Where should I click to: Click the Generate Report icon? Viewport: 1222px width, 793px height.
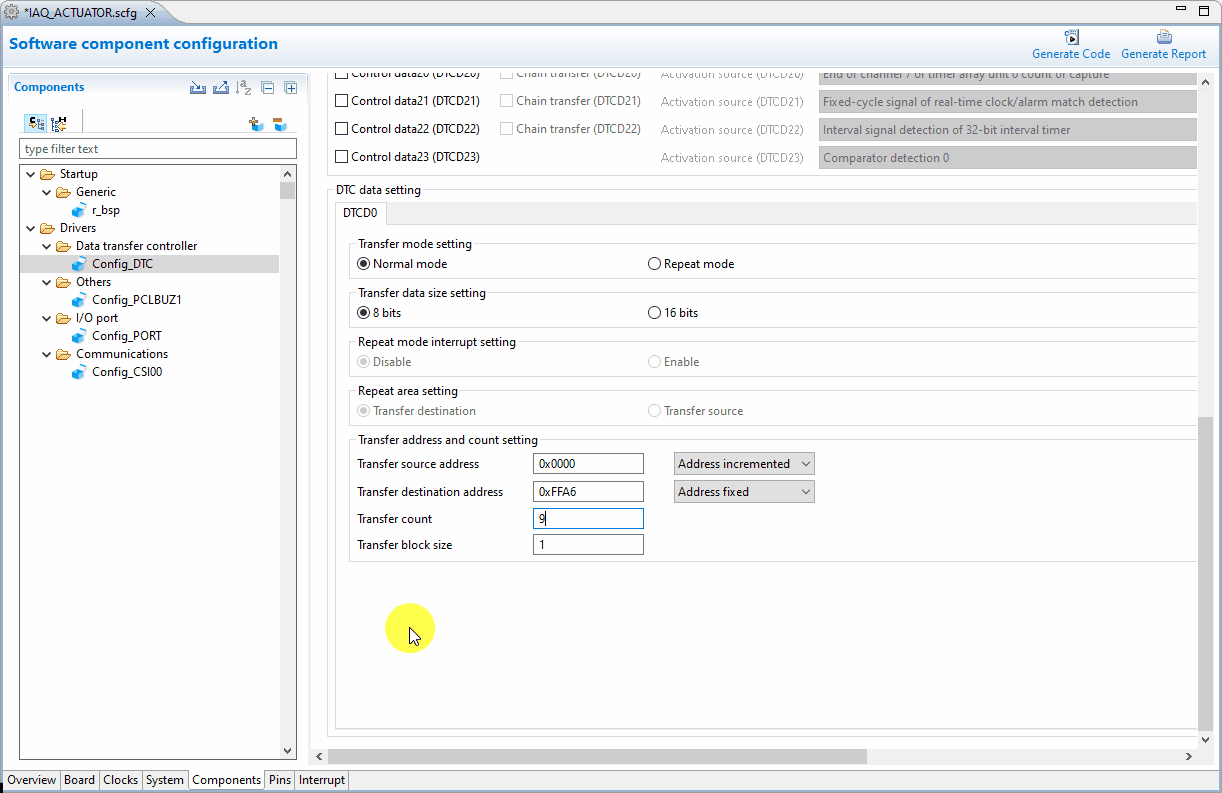pos(1163,36)
